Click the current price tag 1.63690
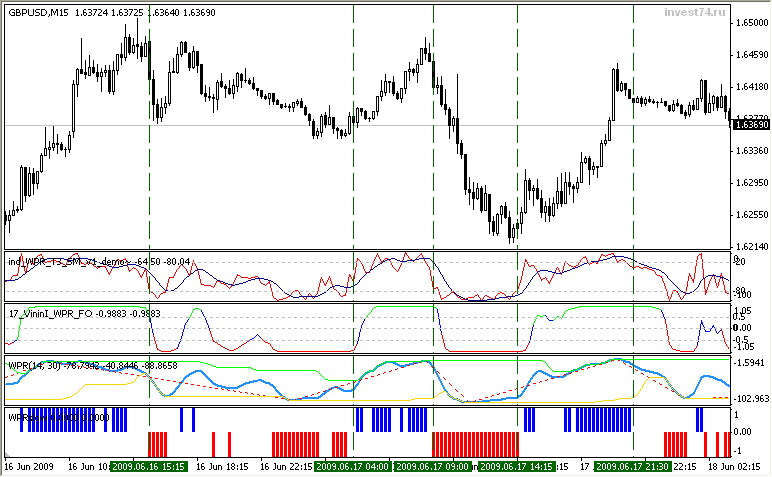This screenshot has width=772, height=477. [x=750, y=124]
